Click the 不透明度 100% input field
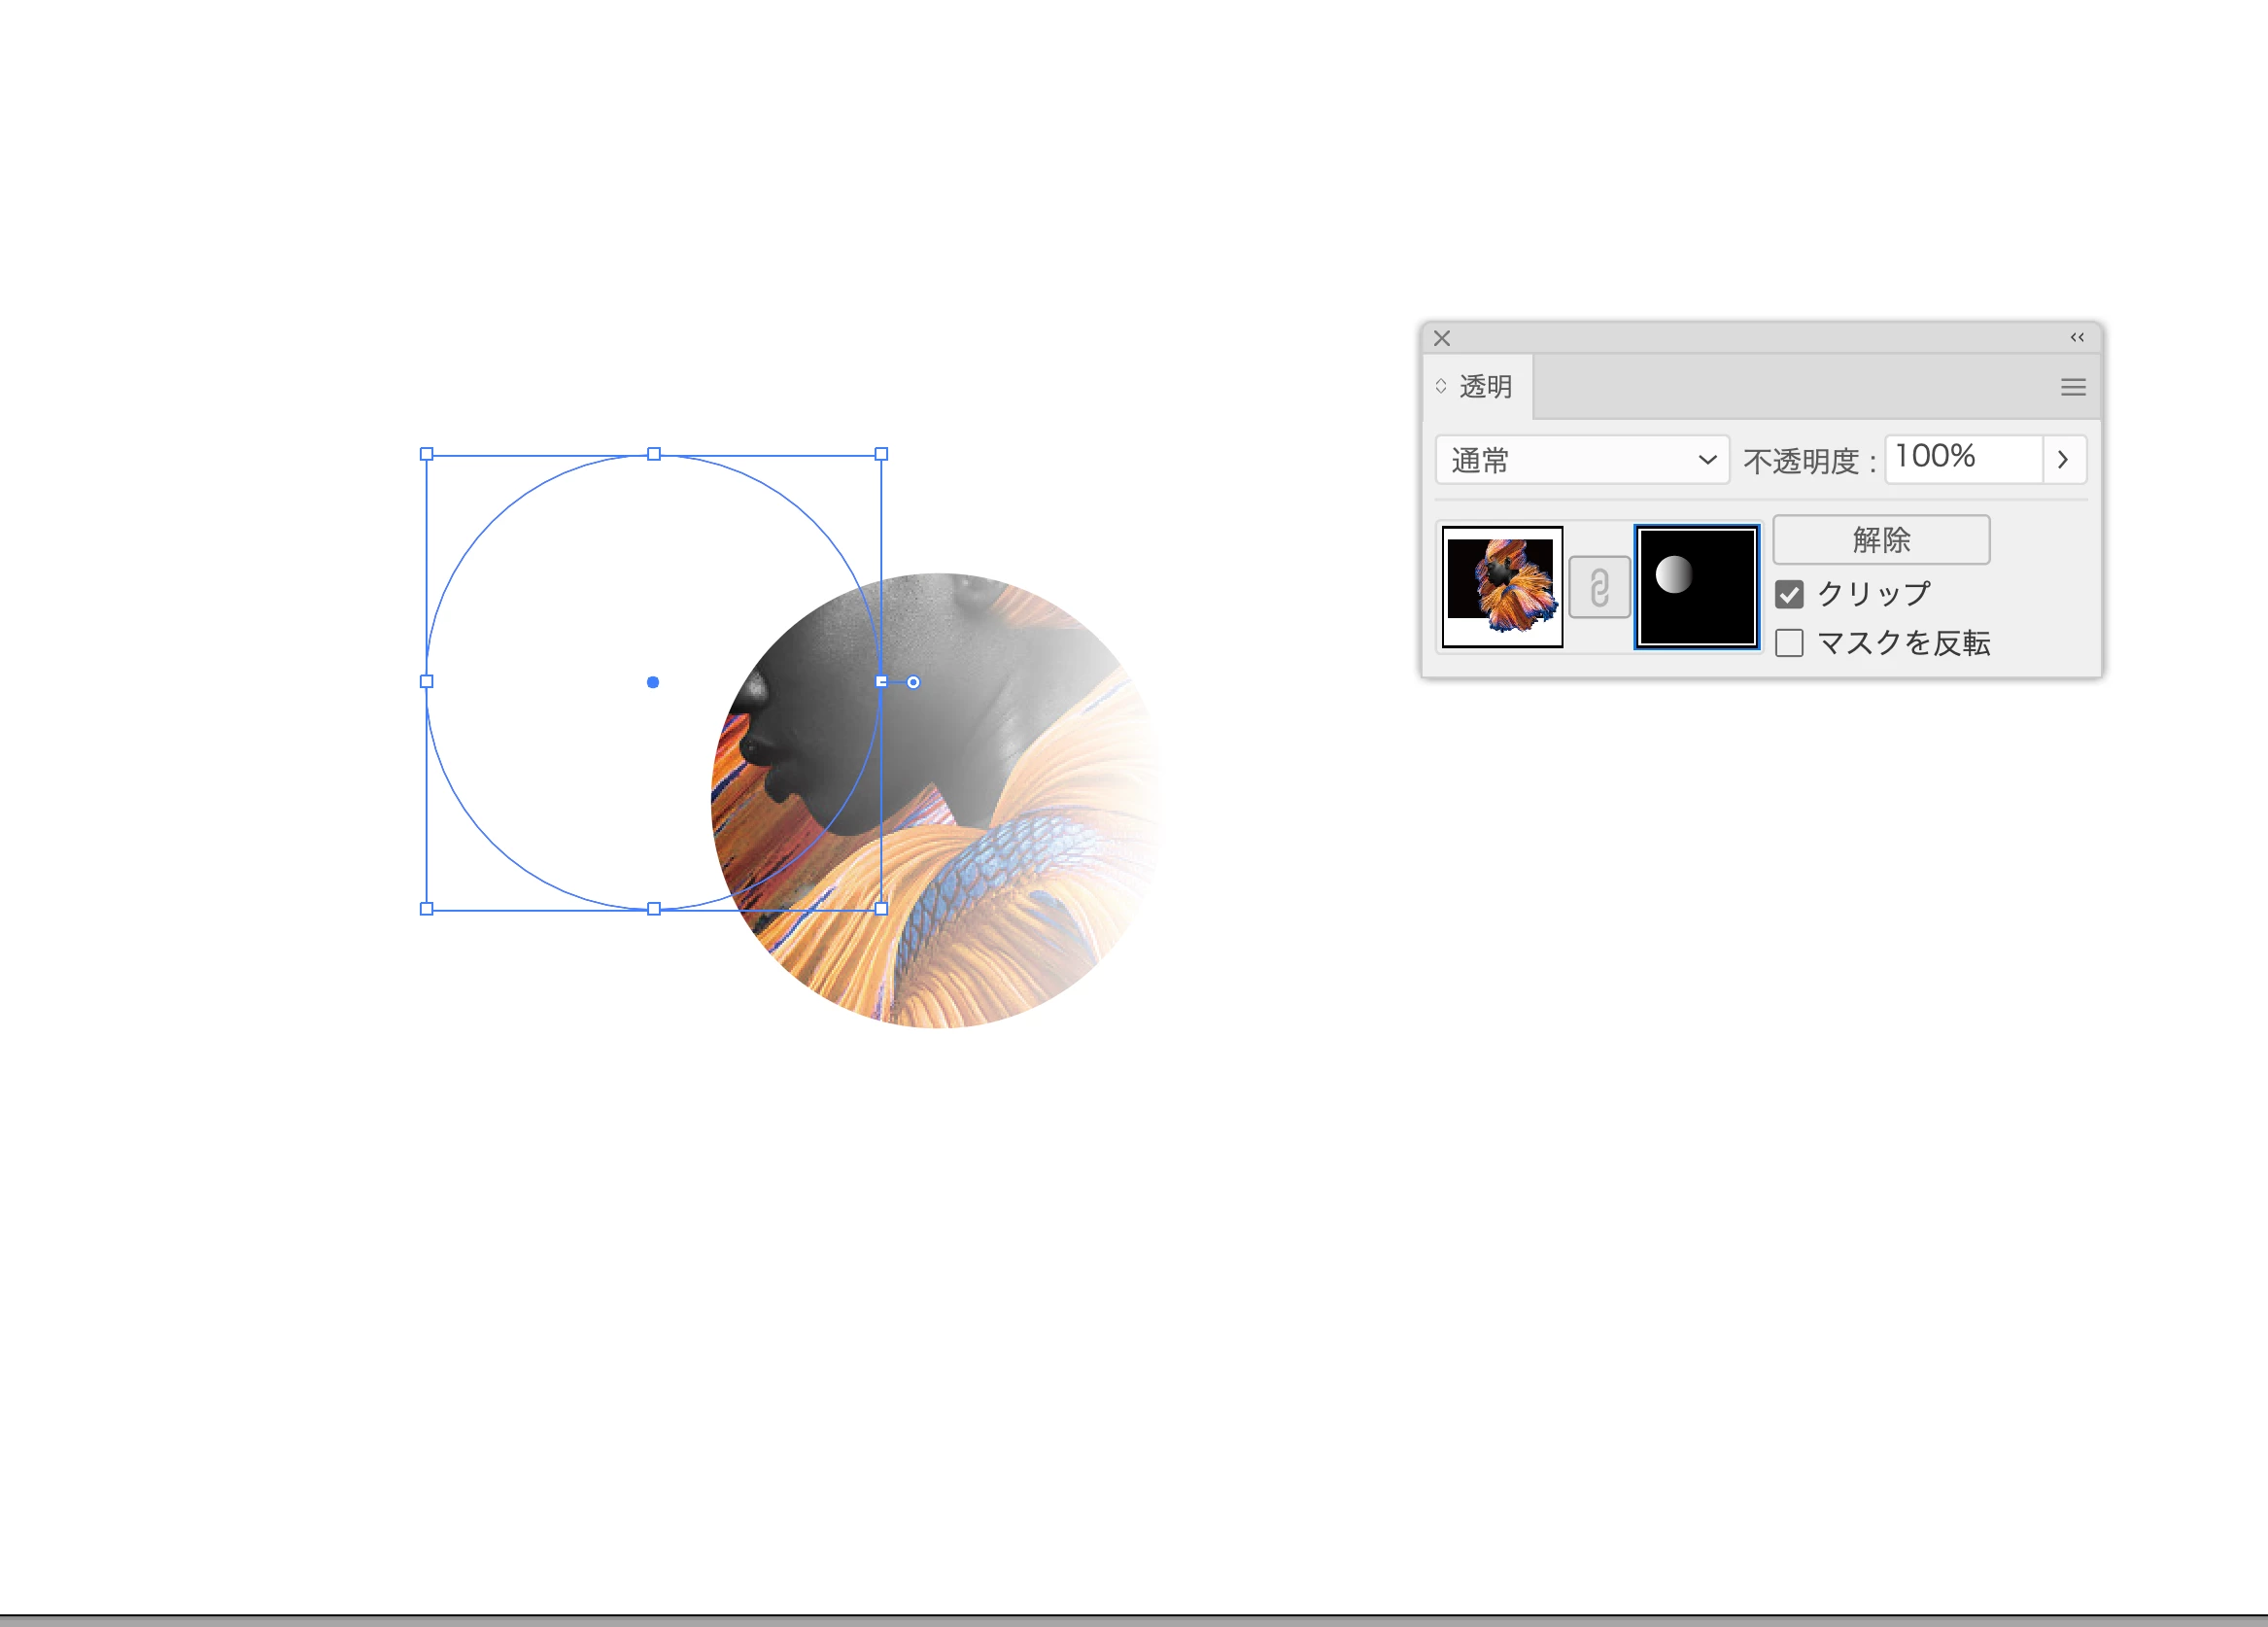Image resolution: width=2268 pixels, height=1627 pixels. (x=1963, y=459)
